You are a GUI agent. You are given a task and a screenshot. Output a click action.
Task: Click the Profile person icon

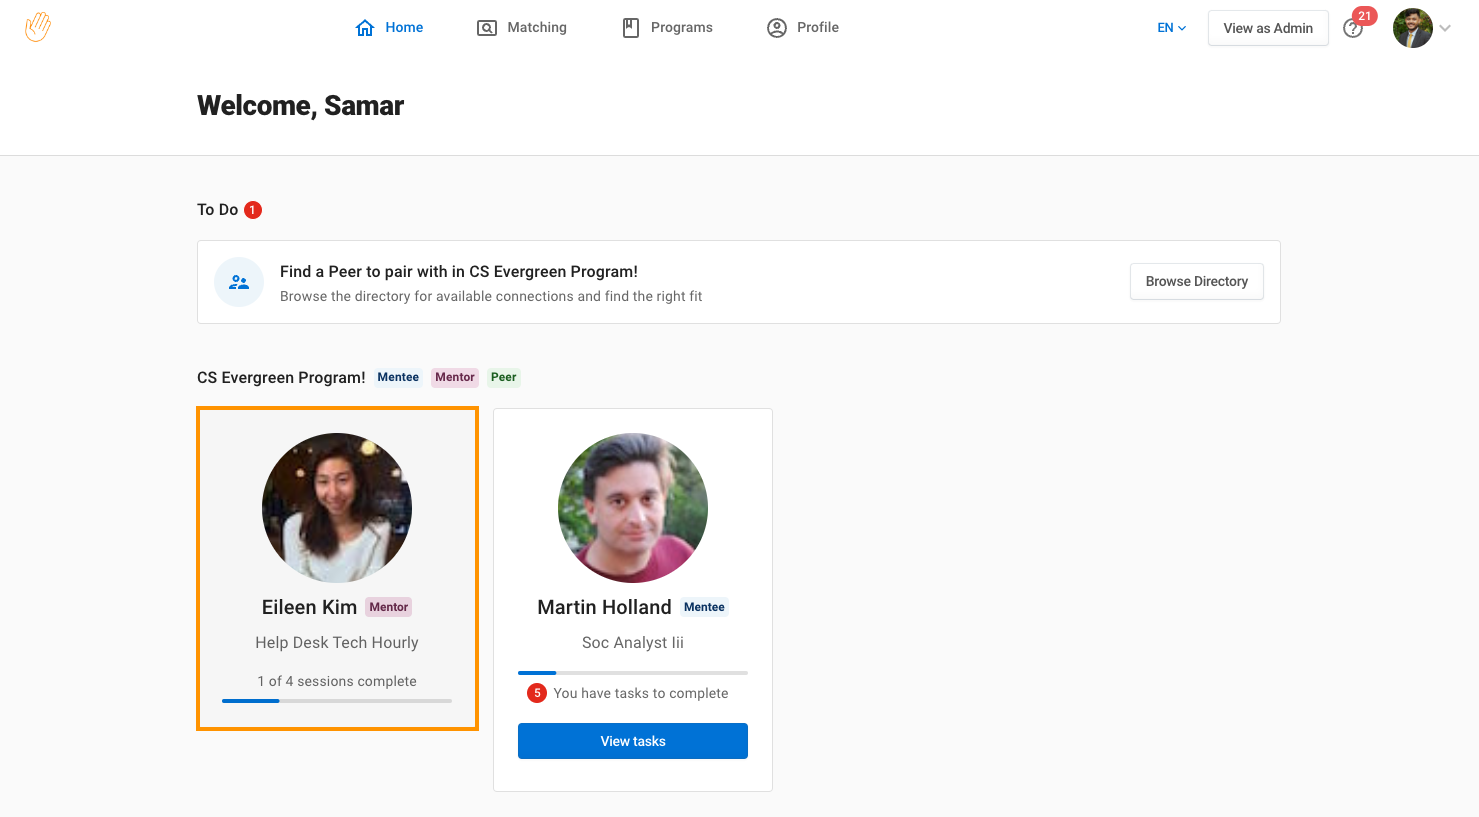tap(777, 28)
